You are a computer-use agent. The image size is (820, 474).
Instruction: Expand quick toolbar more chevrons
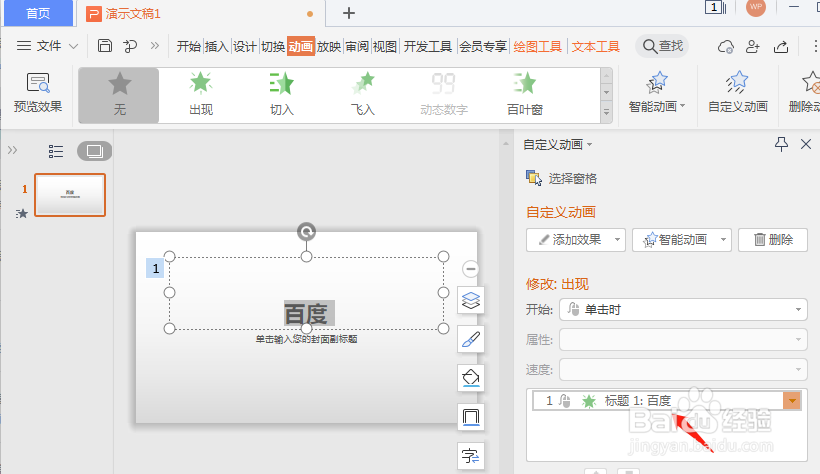(x=155, y=46)
